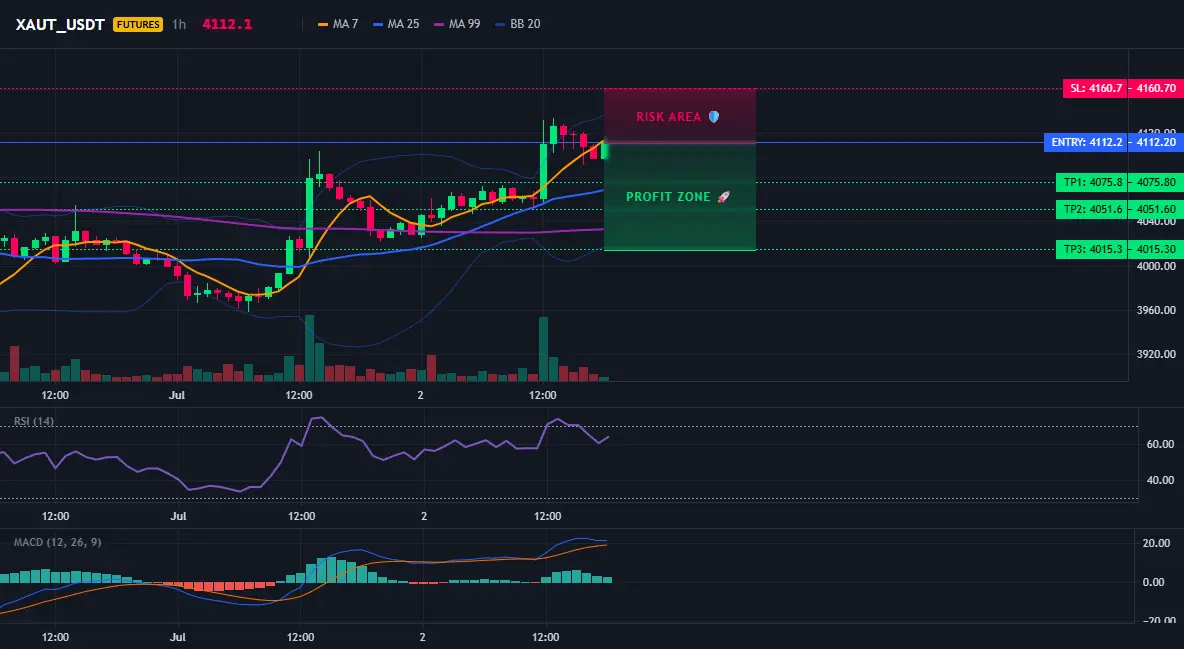Screen dimensions: 1184x649
Task: Click the RISK AREA label
Action: (x=668, y=117)
